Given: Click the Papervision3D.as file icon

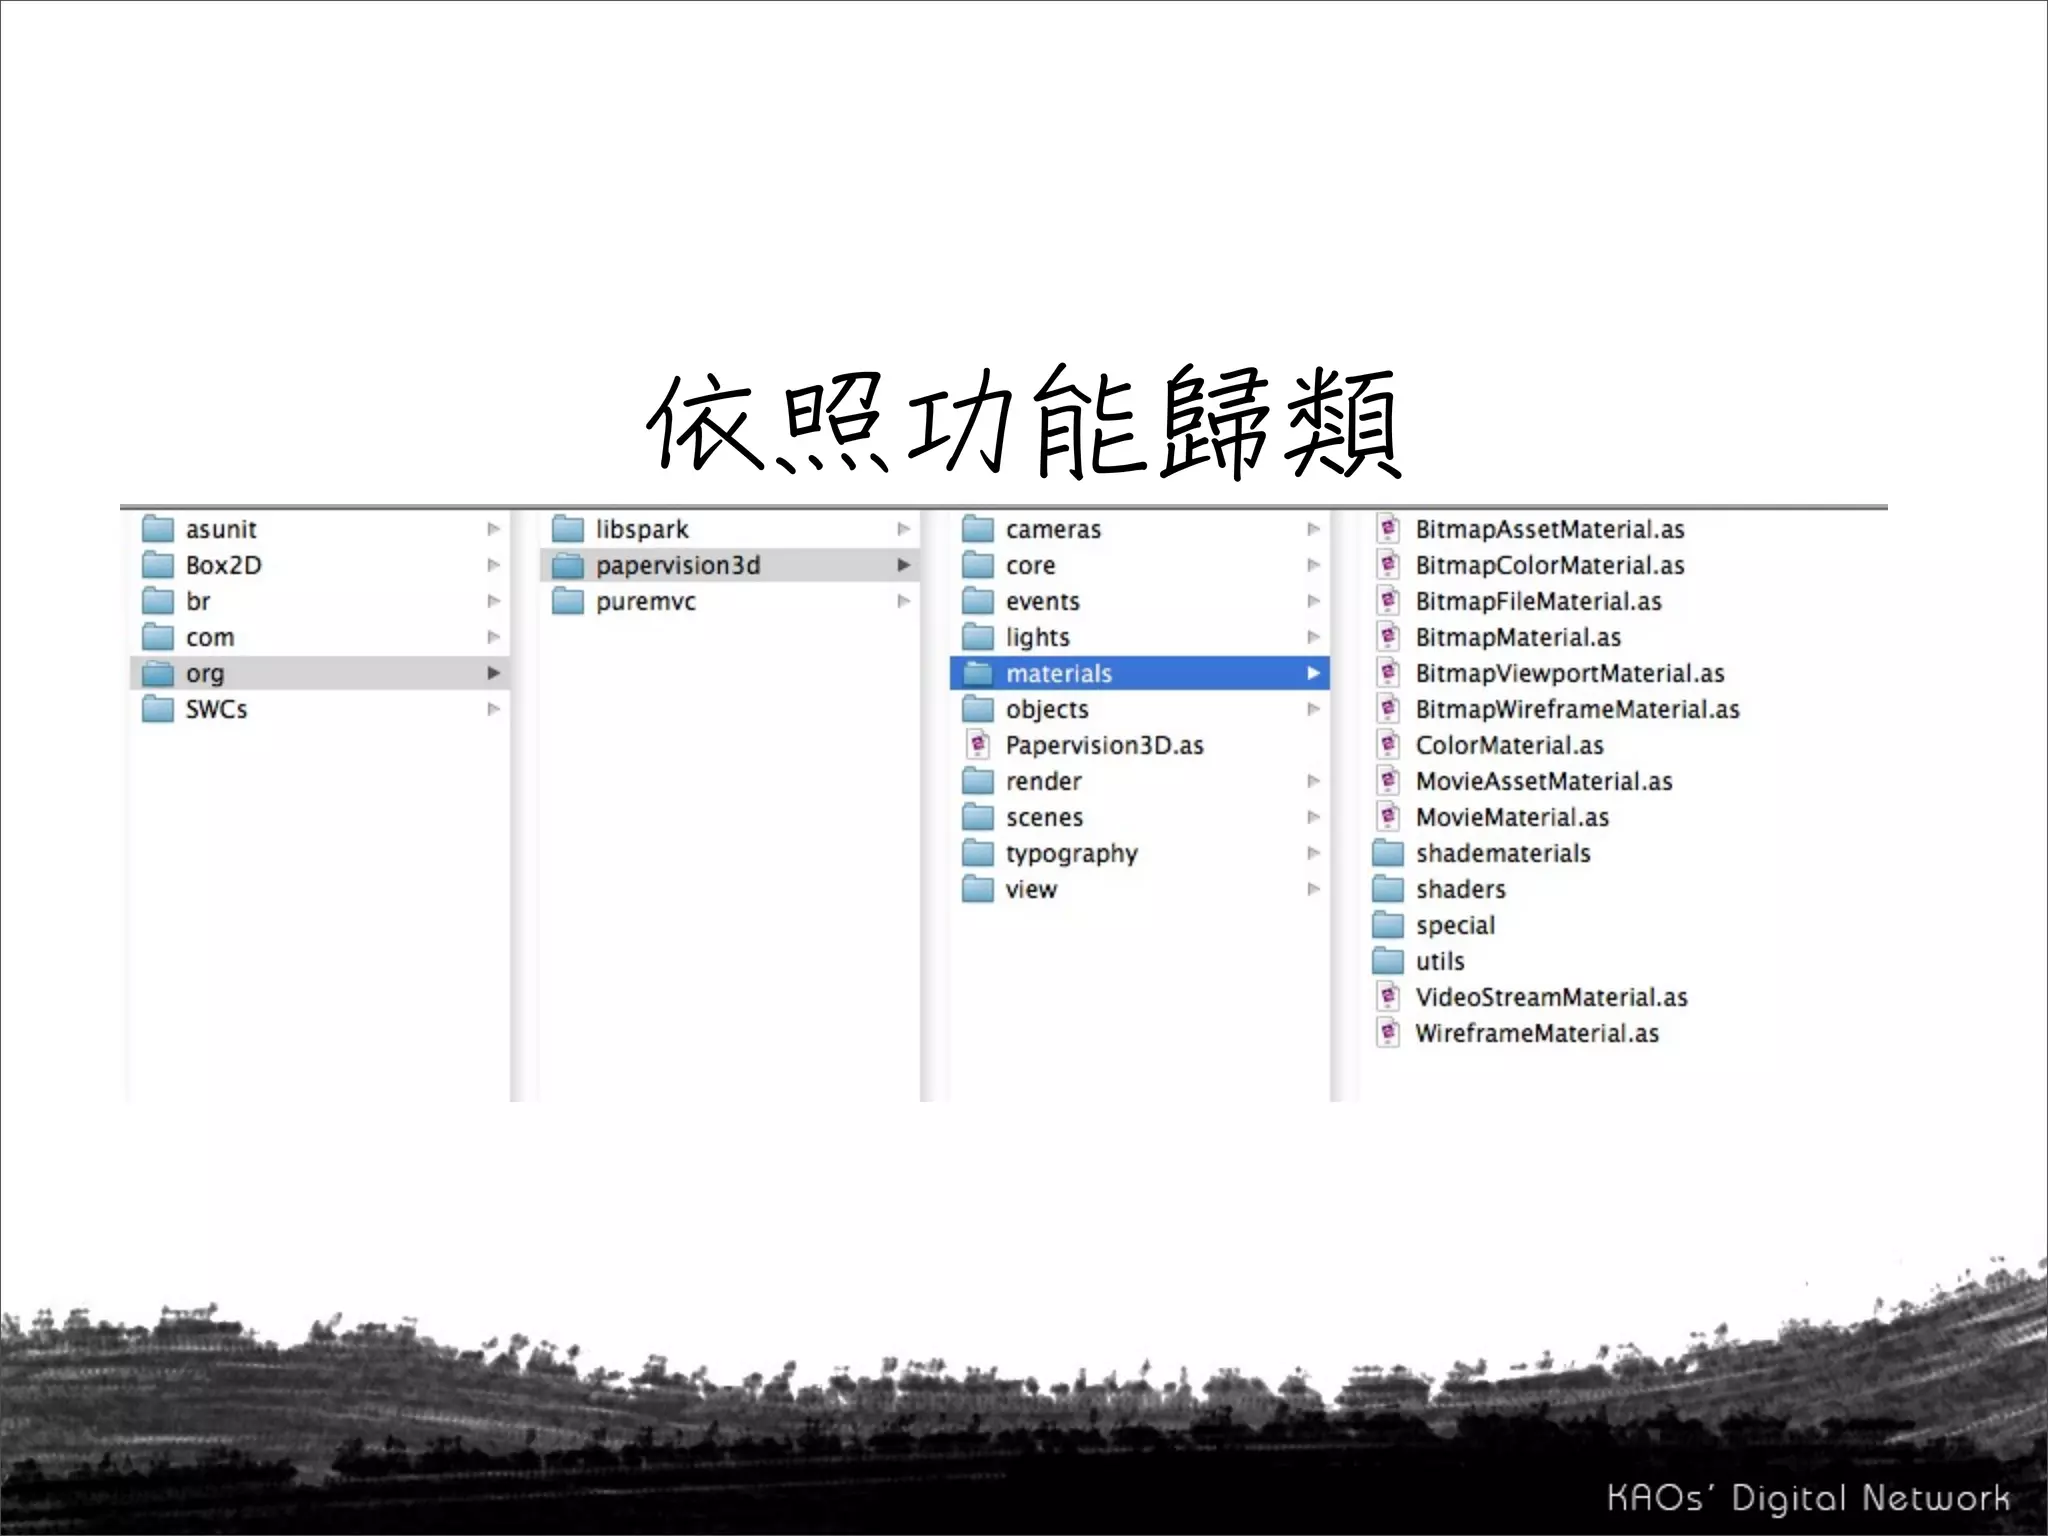Looking at the screenshot, I should point(978,744).
